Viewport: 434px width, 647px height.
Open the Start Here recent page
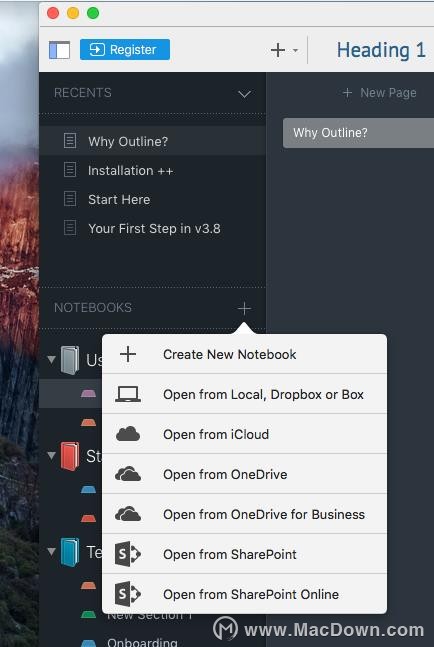tap(152, 199)
